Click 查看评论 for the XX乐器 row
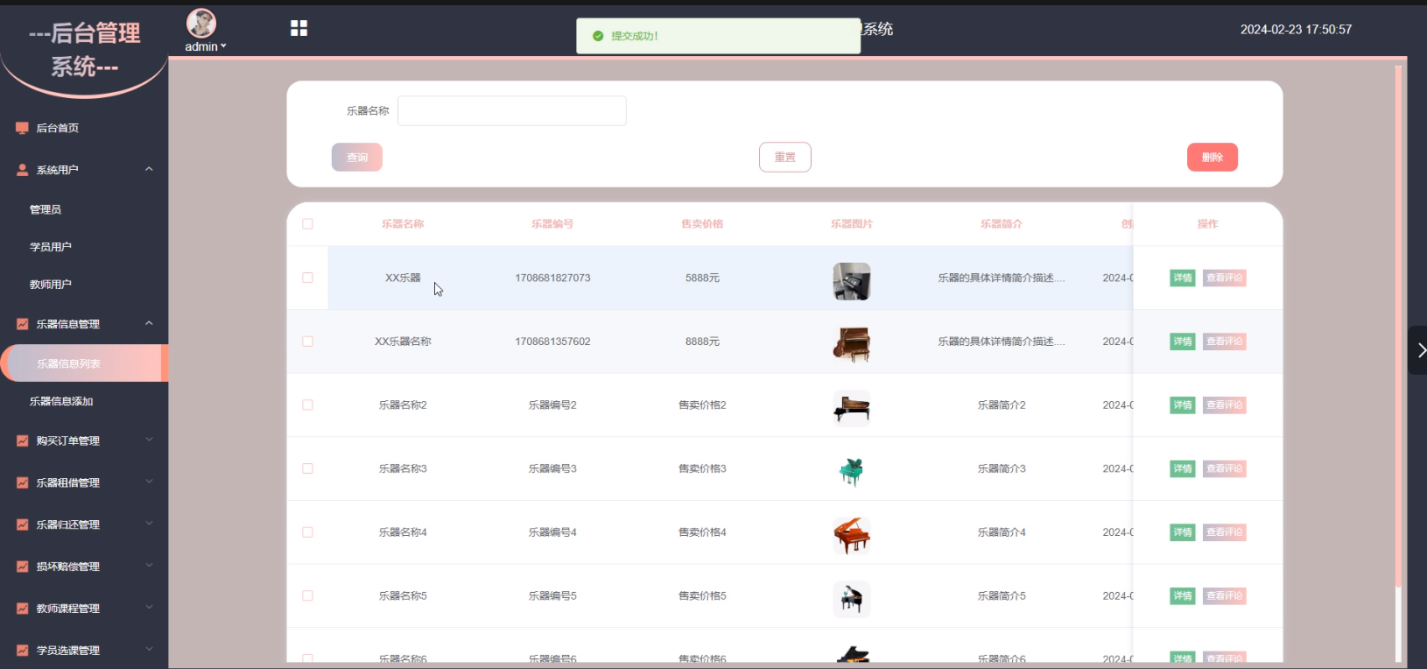The width and height of the screenshot is (1427, 669). 1224,278
